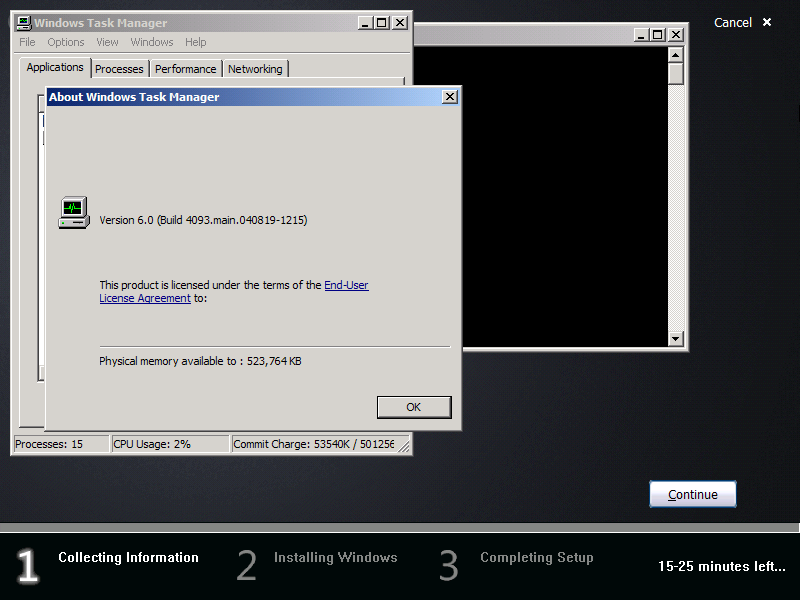Click the console scrollbar down arrow

click(676, 338)
